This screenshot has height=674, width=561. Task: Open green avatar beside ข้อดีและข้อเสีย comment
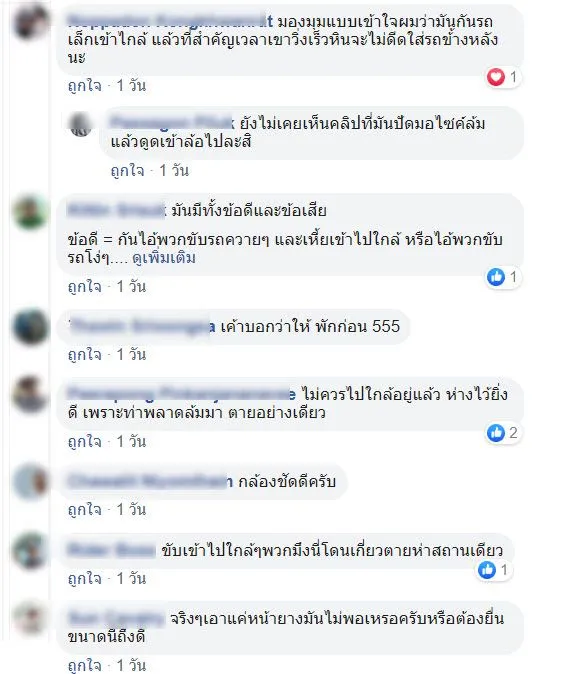point(30,212)
